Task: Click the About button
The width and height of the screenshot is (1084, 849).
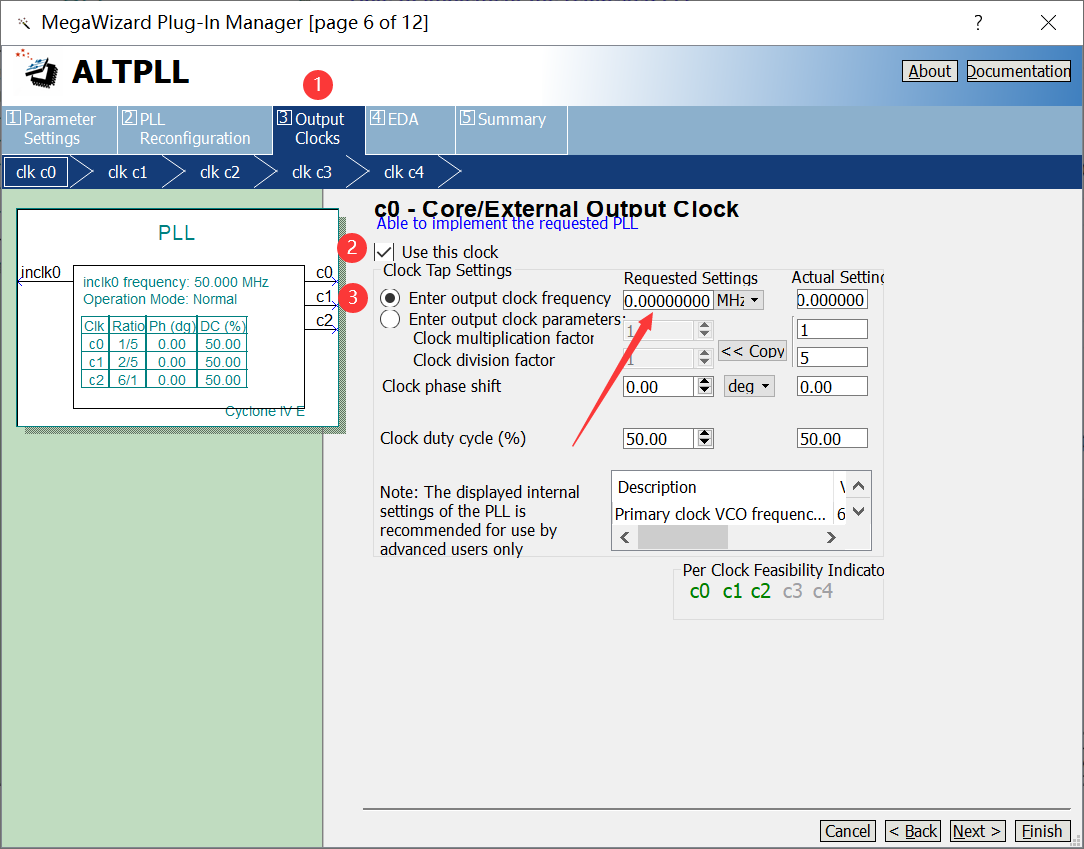Action: click(x=930, y=71)
